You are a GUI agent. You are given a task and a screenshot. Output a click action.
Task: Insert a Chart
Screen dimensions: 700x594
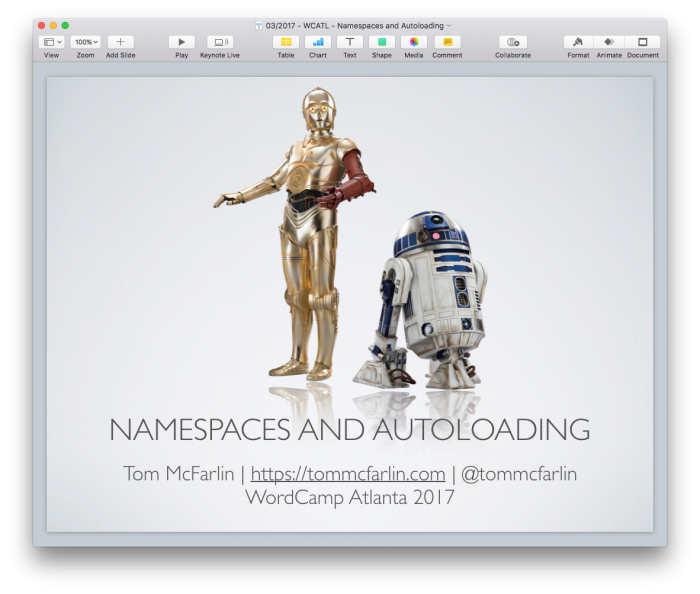[x=318, y=42]
